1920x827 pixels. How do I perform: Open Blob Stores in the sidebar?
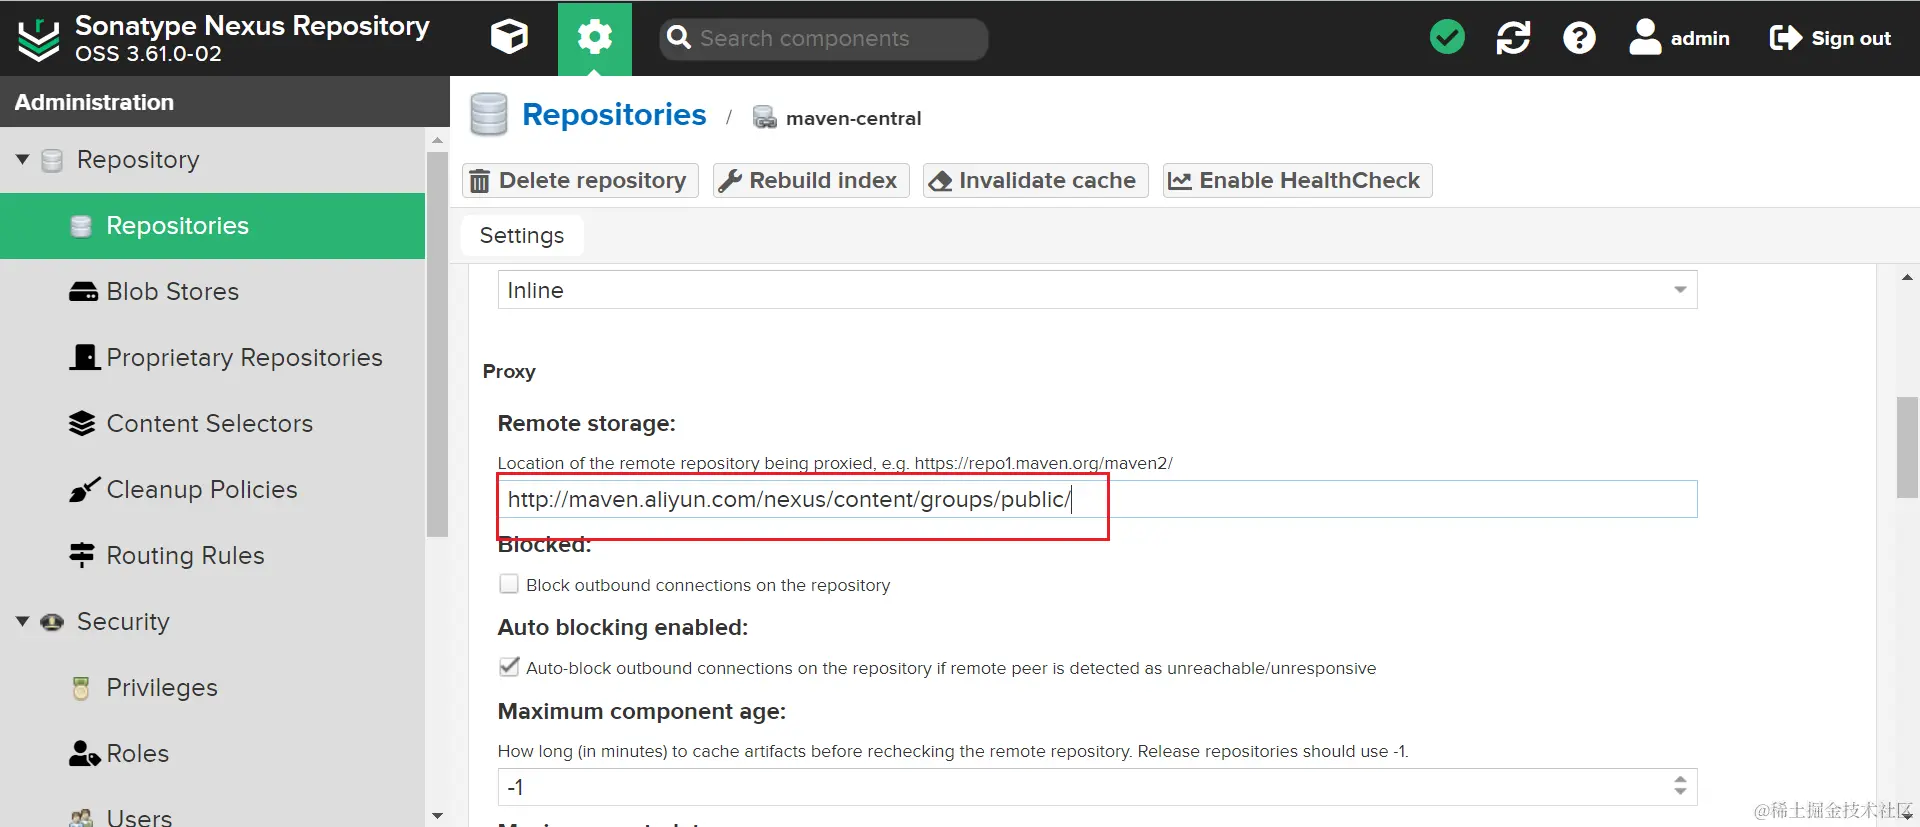pyautogui.click(x=212, y=292)
